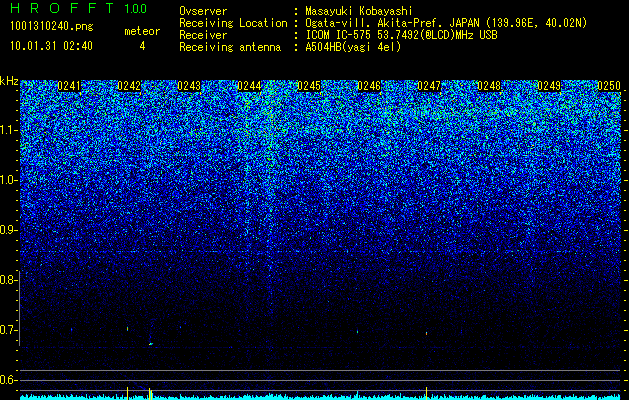Click the ICOM IC-575 receiver text
The height and width of the screenshot is (400, 629).
pyautogui.click(x=401, y=35)
